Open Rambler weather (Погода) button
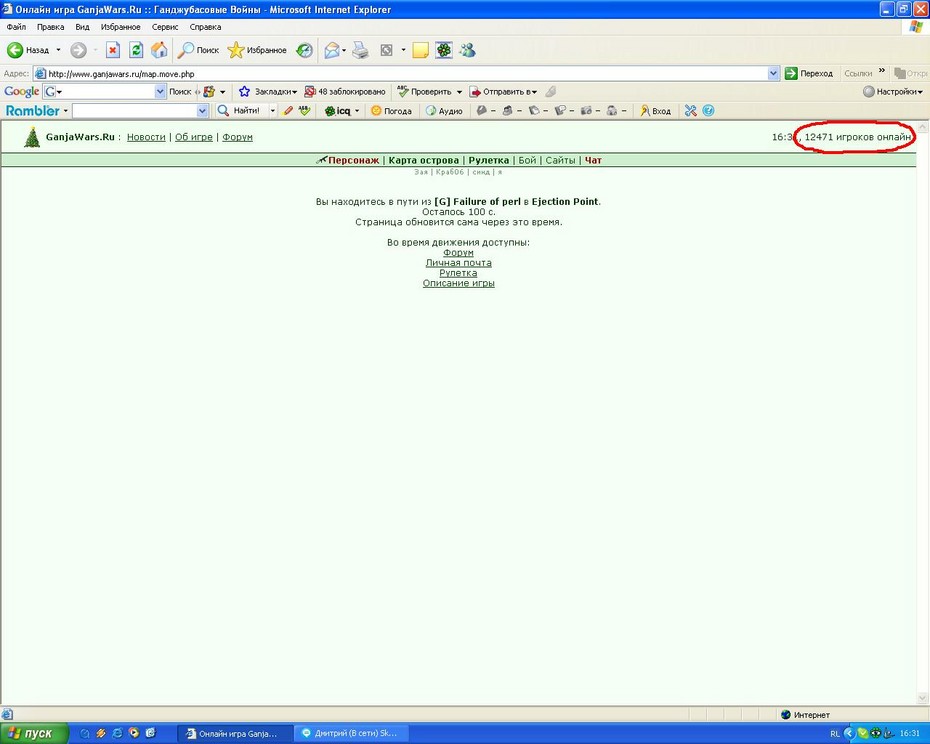930x744 pixels. (391, 110)
